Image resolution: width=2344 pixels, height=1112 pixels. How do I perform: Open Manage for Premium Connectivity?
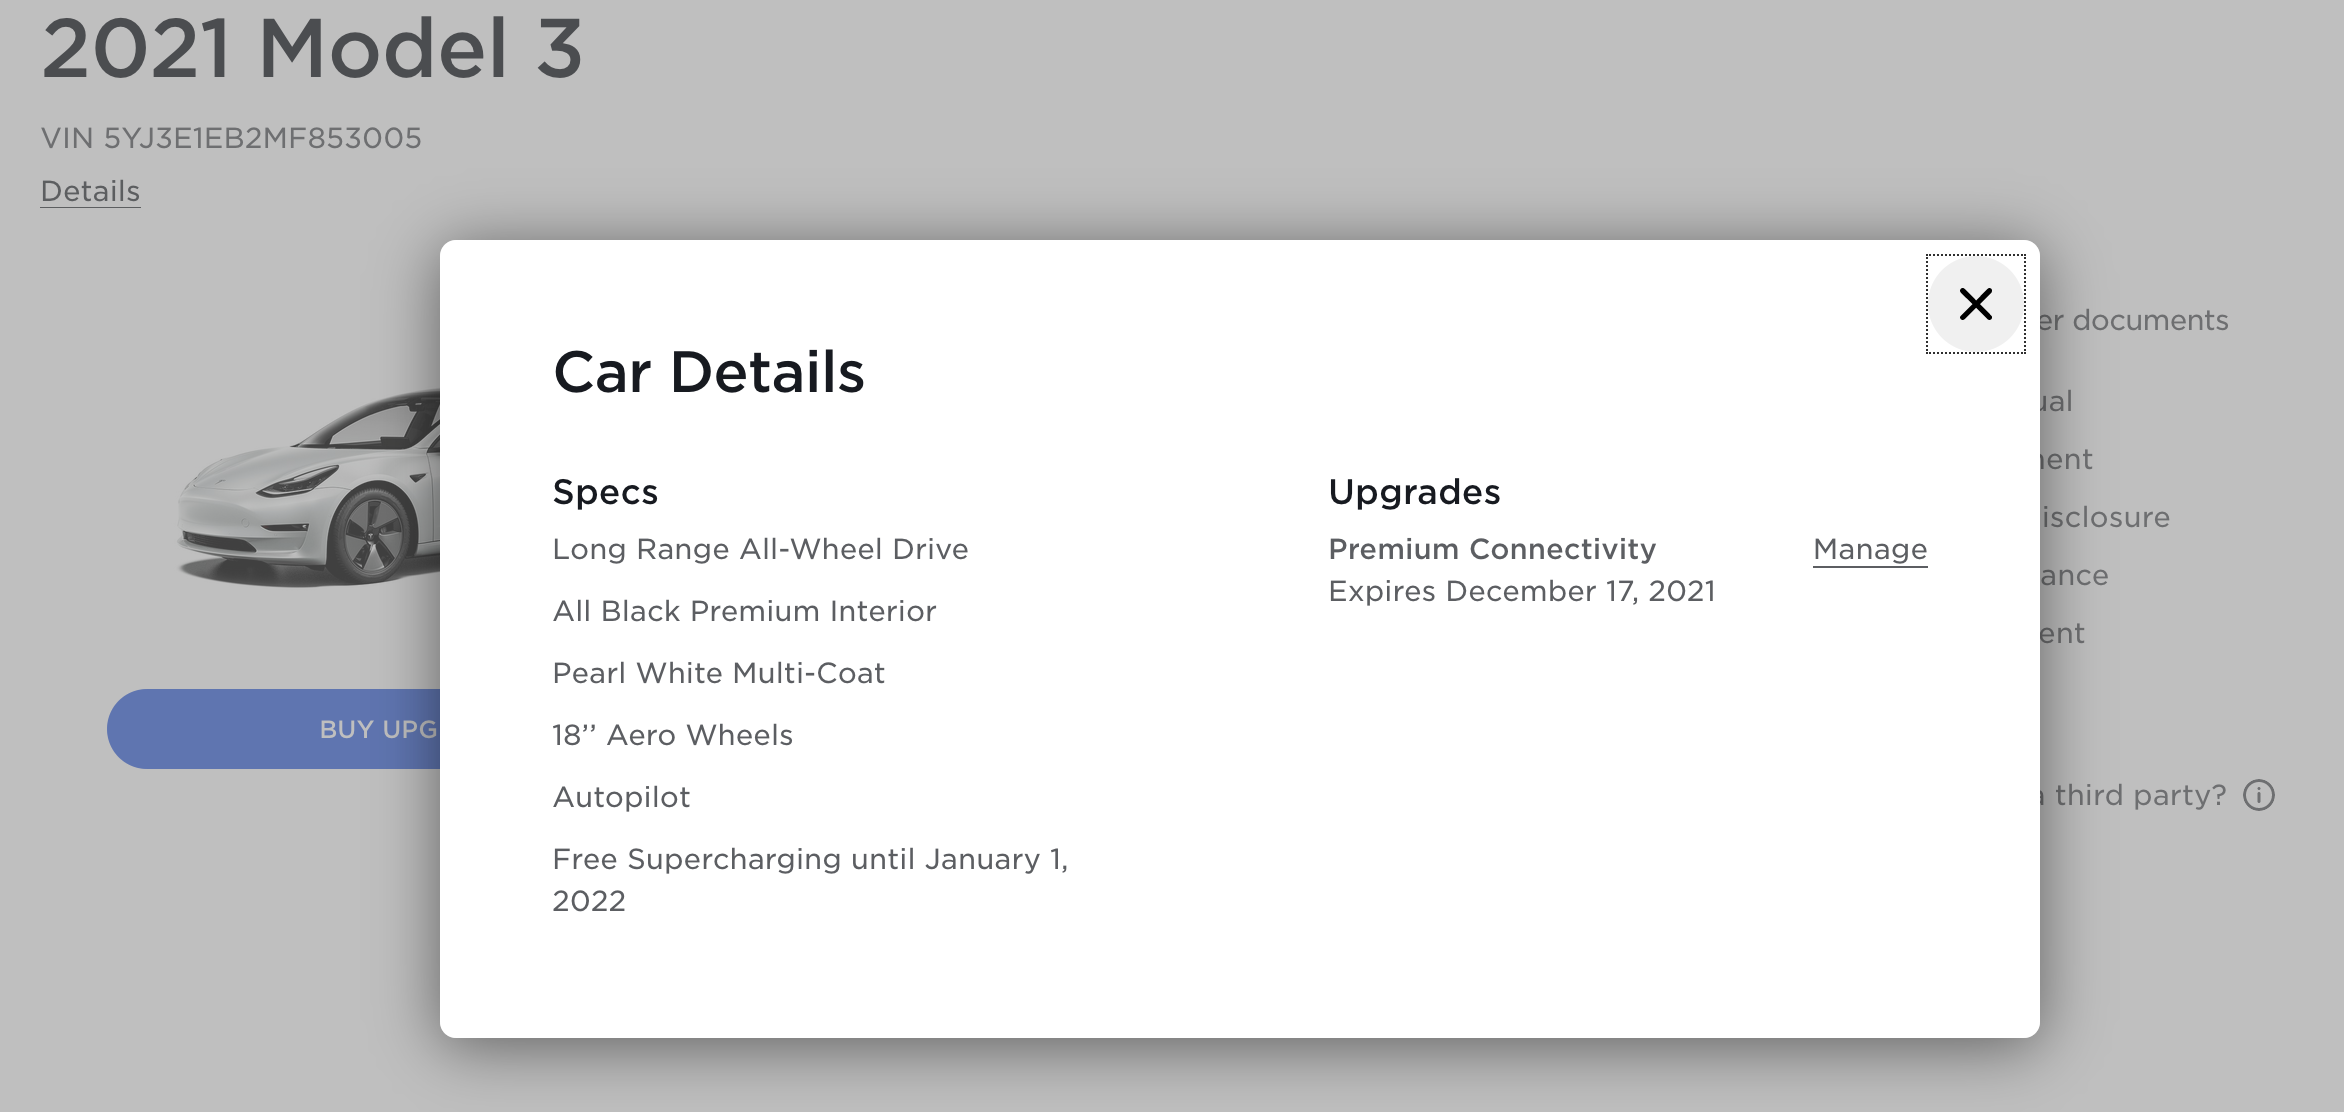click(x=1869, y=549)
